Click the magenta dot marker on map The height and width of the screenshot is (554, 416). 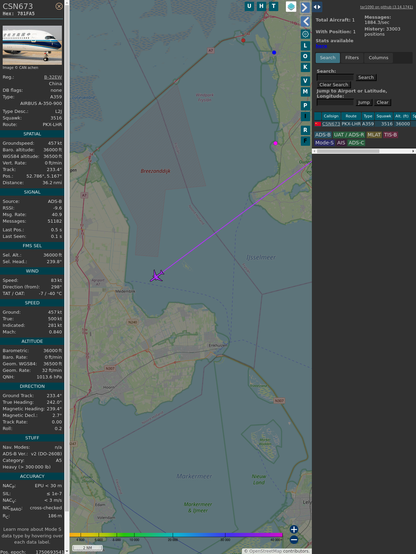pyautogui.click(x=275, y=143)
